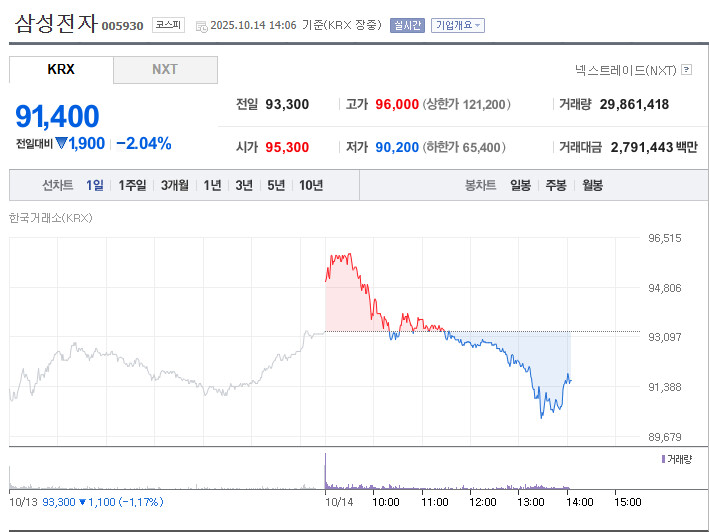Show the 일봉 daily candle chart
The height and width of the screenshot is (532, 709).
click(520, 185)
